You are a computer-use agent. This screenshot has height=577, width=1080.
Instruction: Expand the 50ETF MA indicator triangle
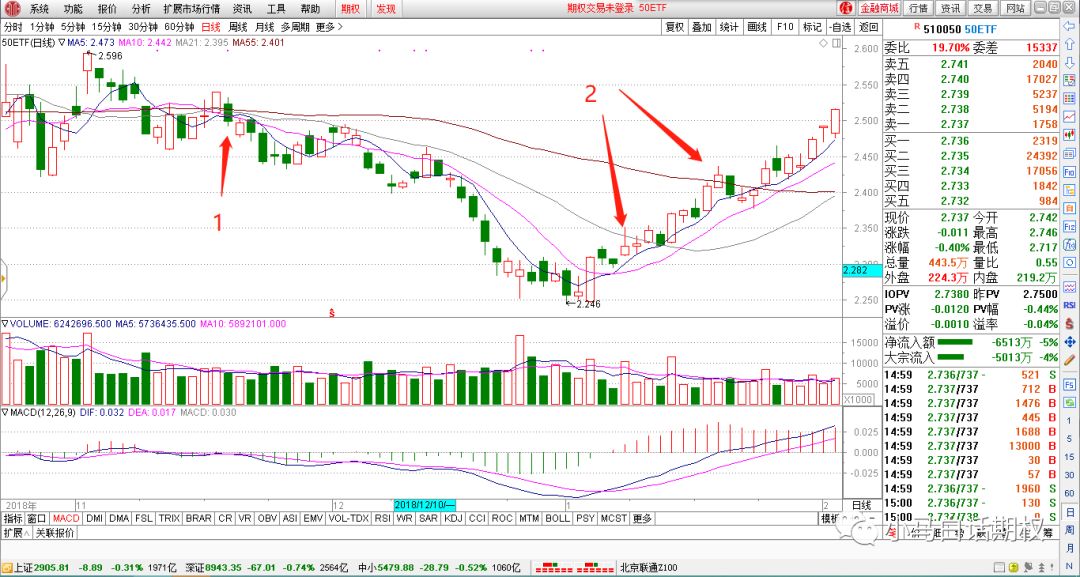pyautogui.click(x=62, y=43)
